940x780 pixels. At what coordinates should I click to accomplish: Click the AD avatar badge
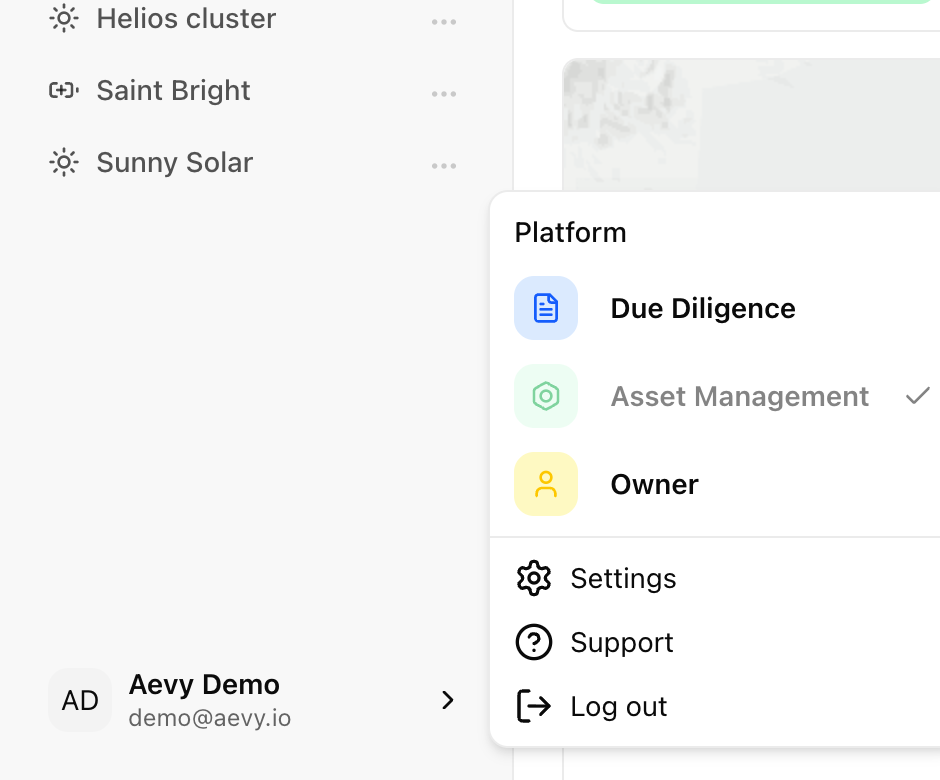[x=80, y=700]
